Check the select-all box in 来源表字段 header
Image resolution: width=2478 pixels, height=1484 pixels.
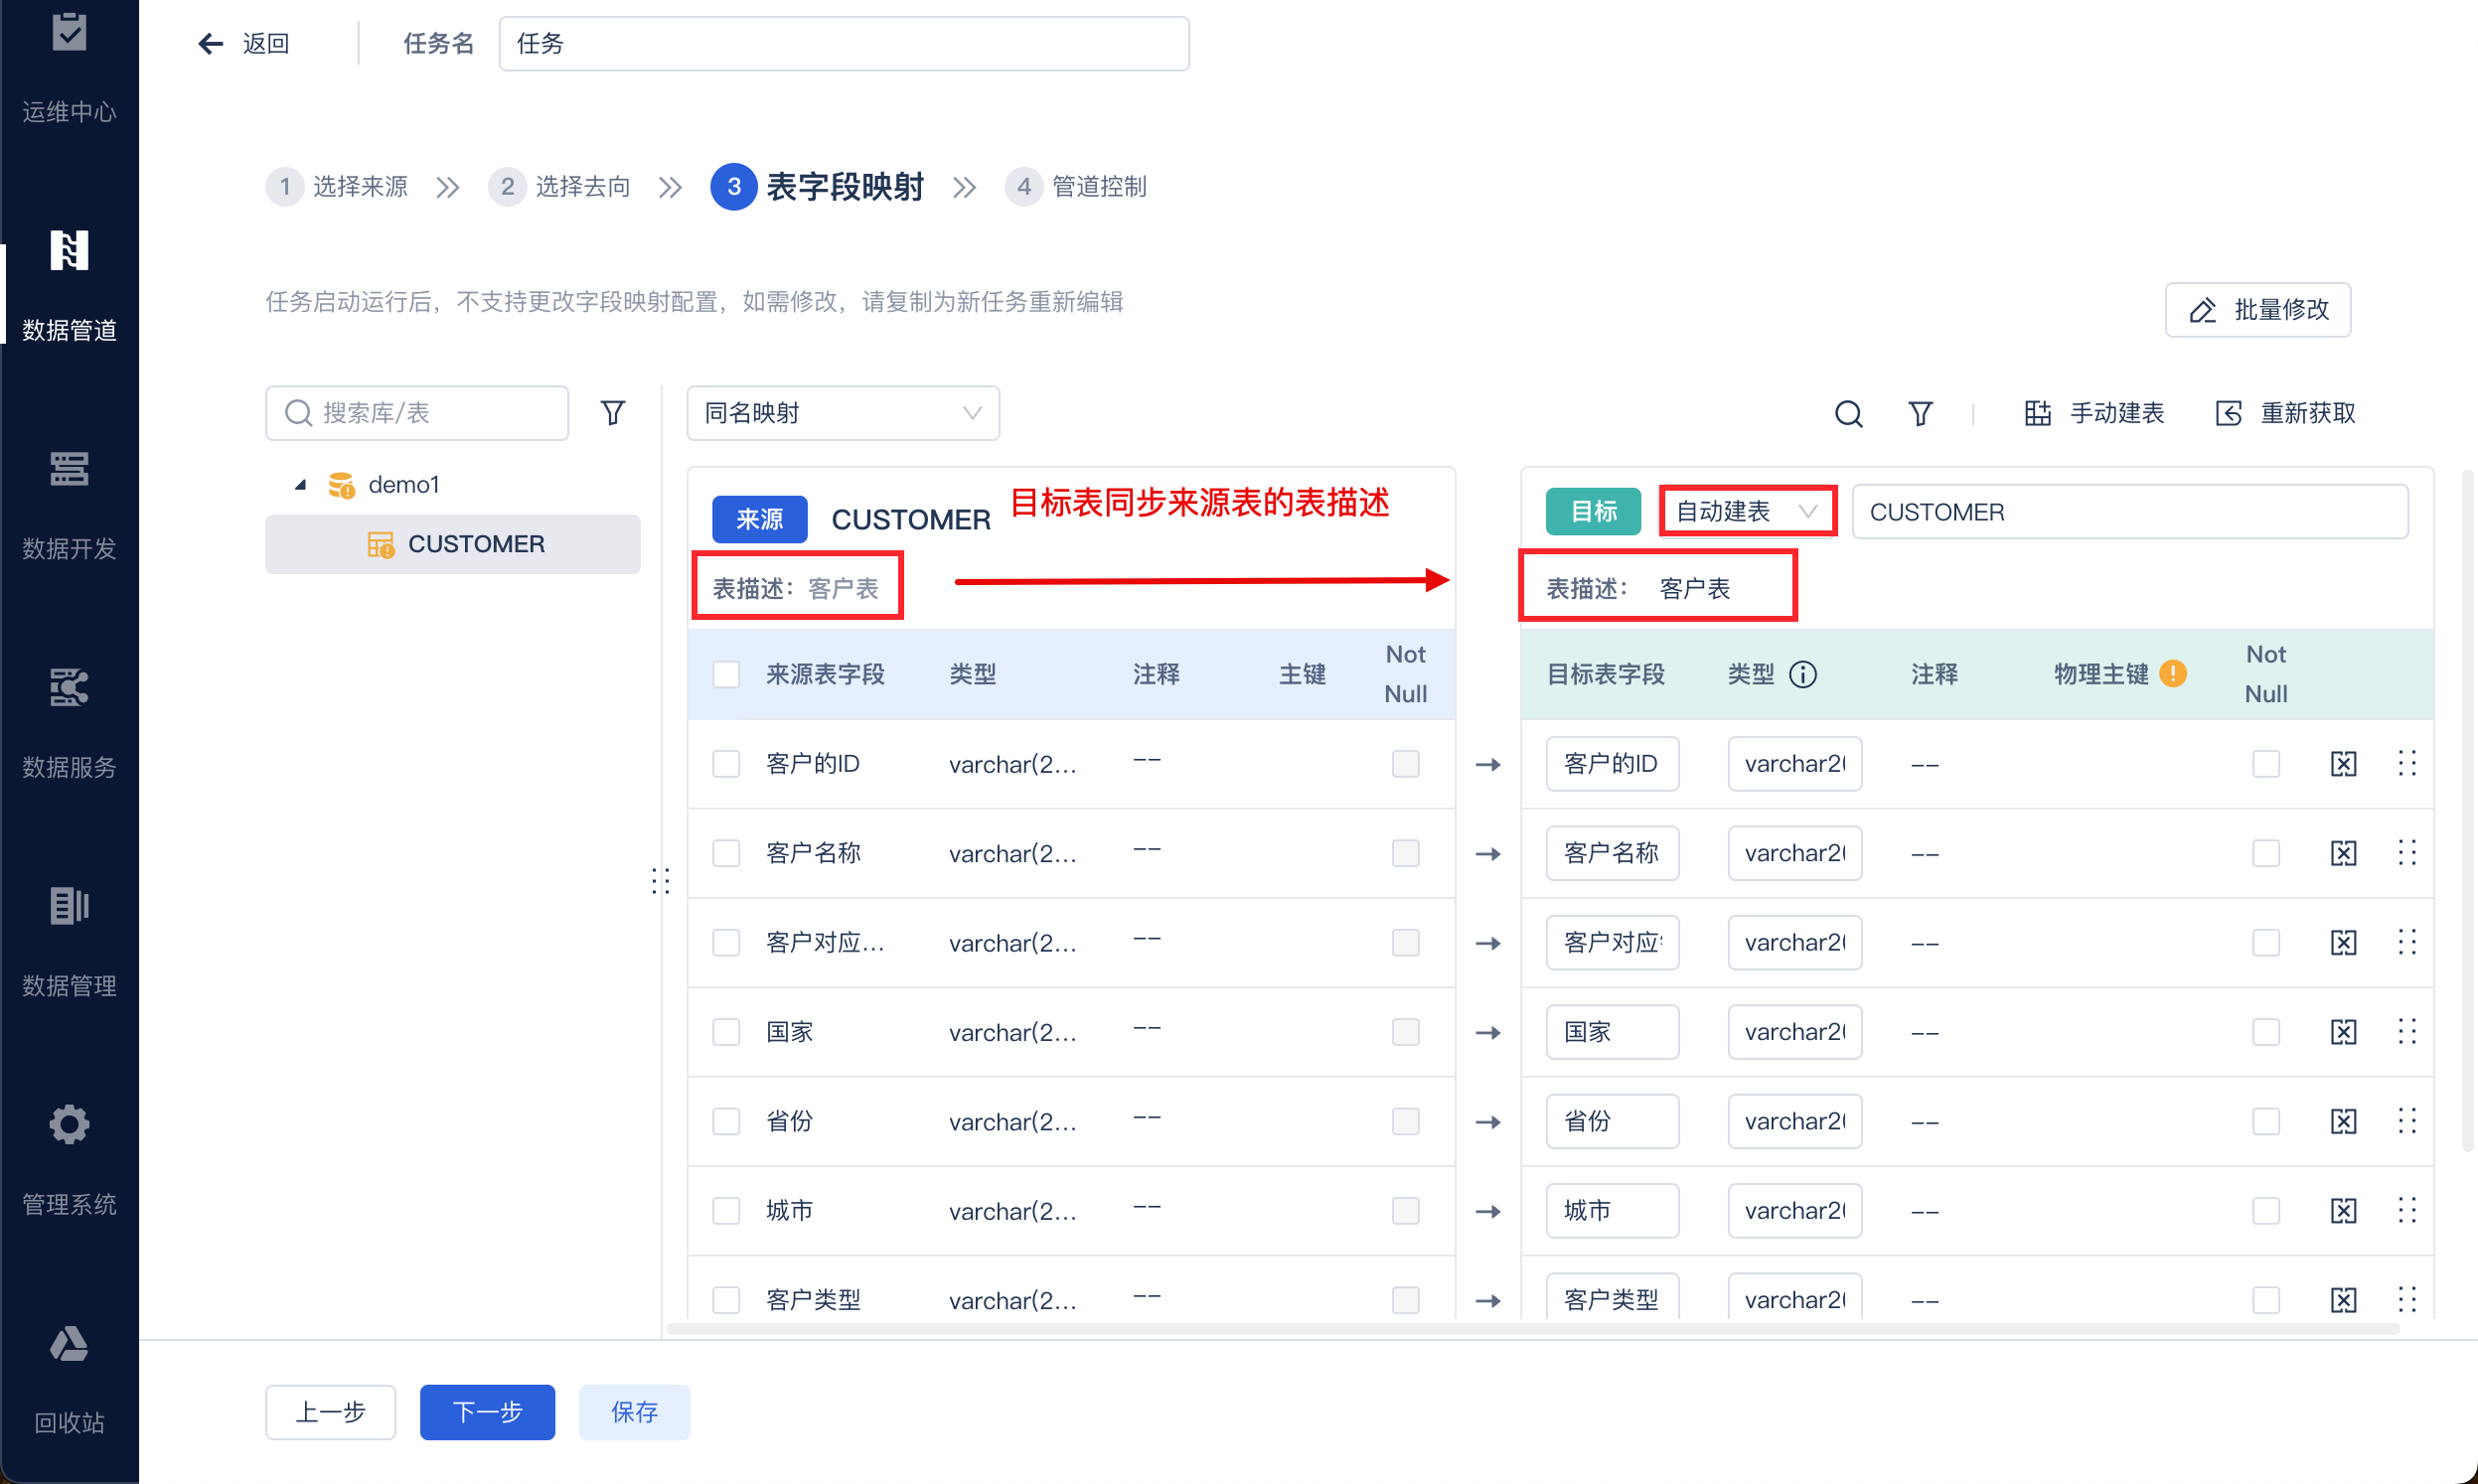click(x=726, y=675)
